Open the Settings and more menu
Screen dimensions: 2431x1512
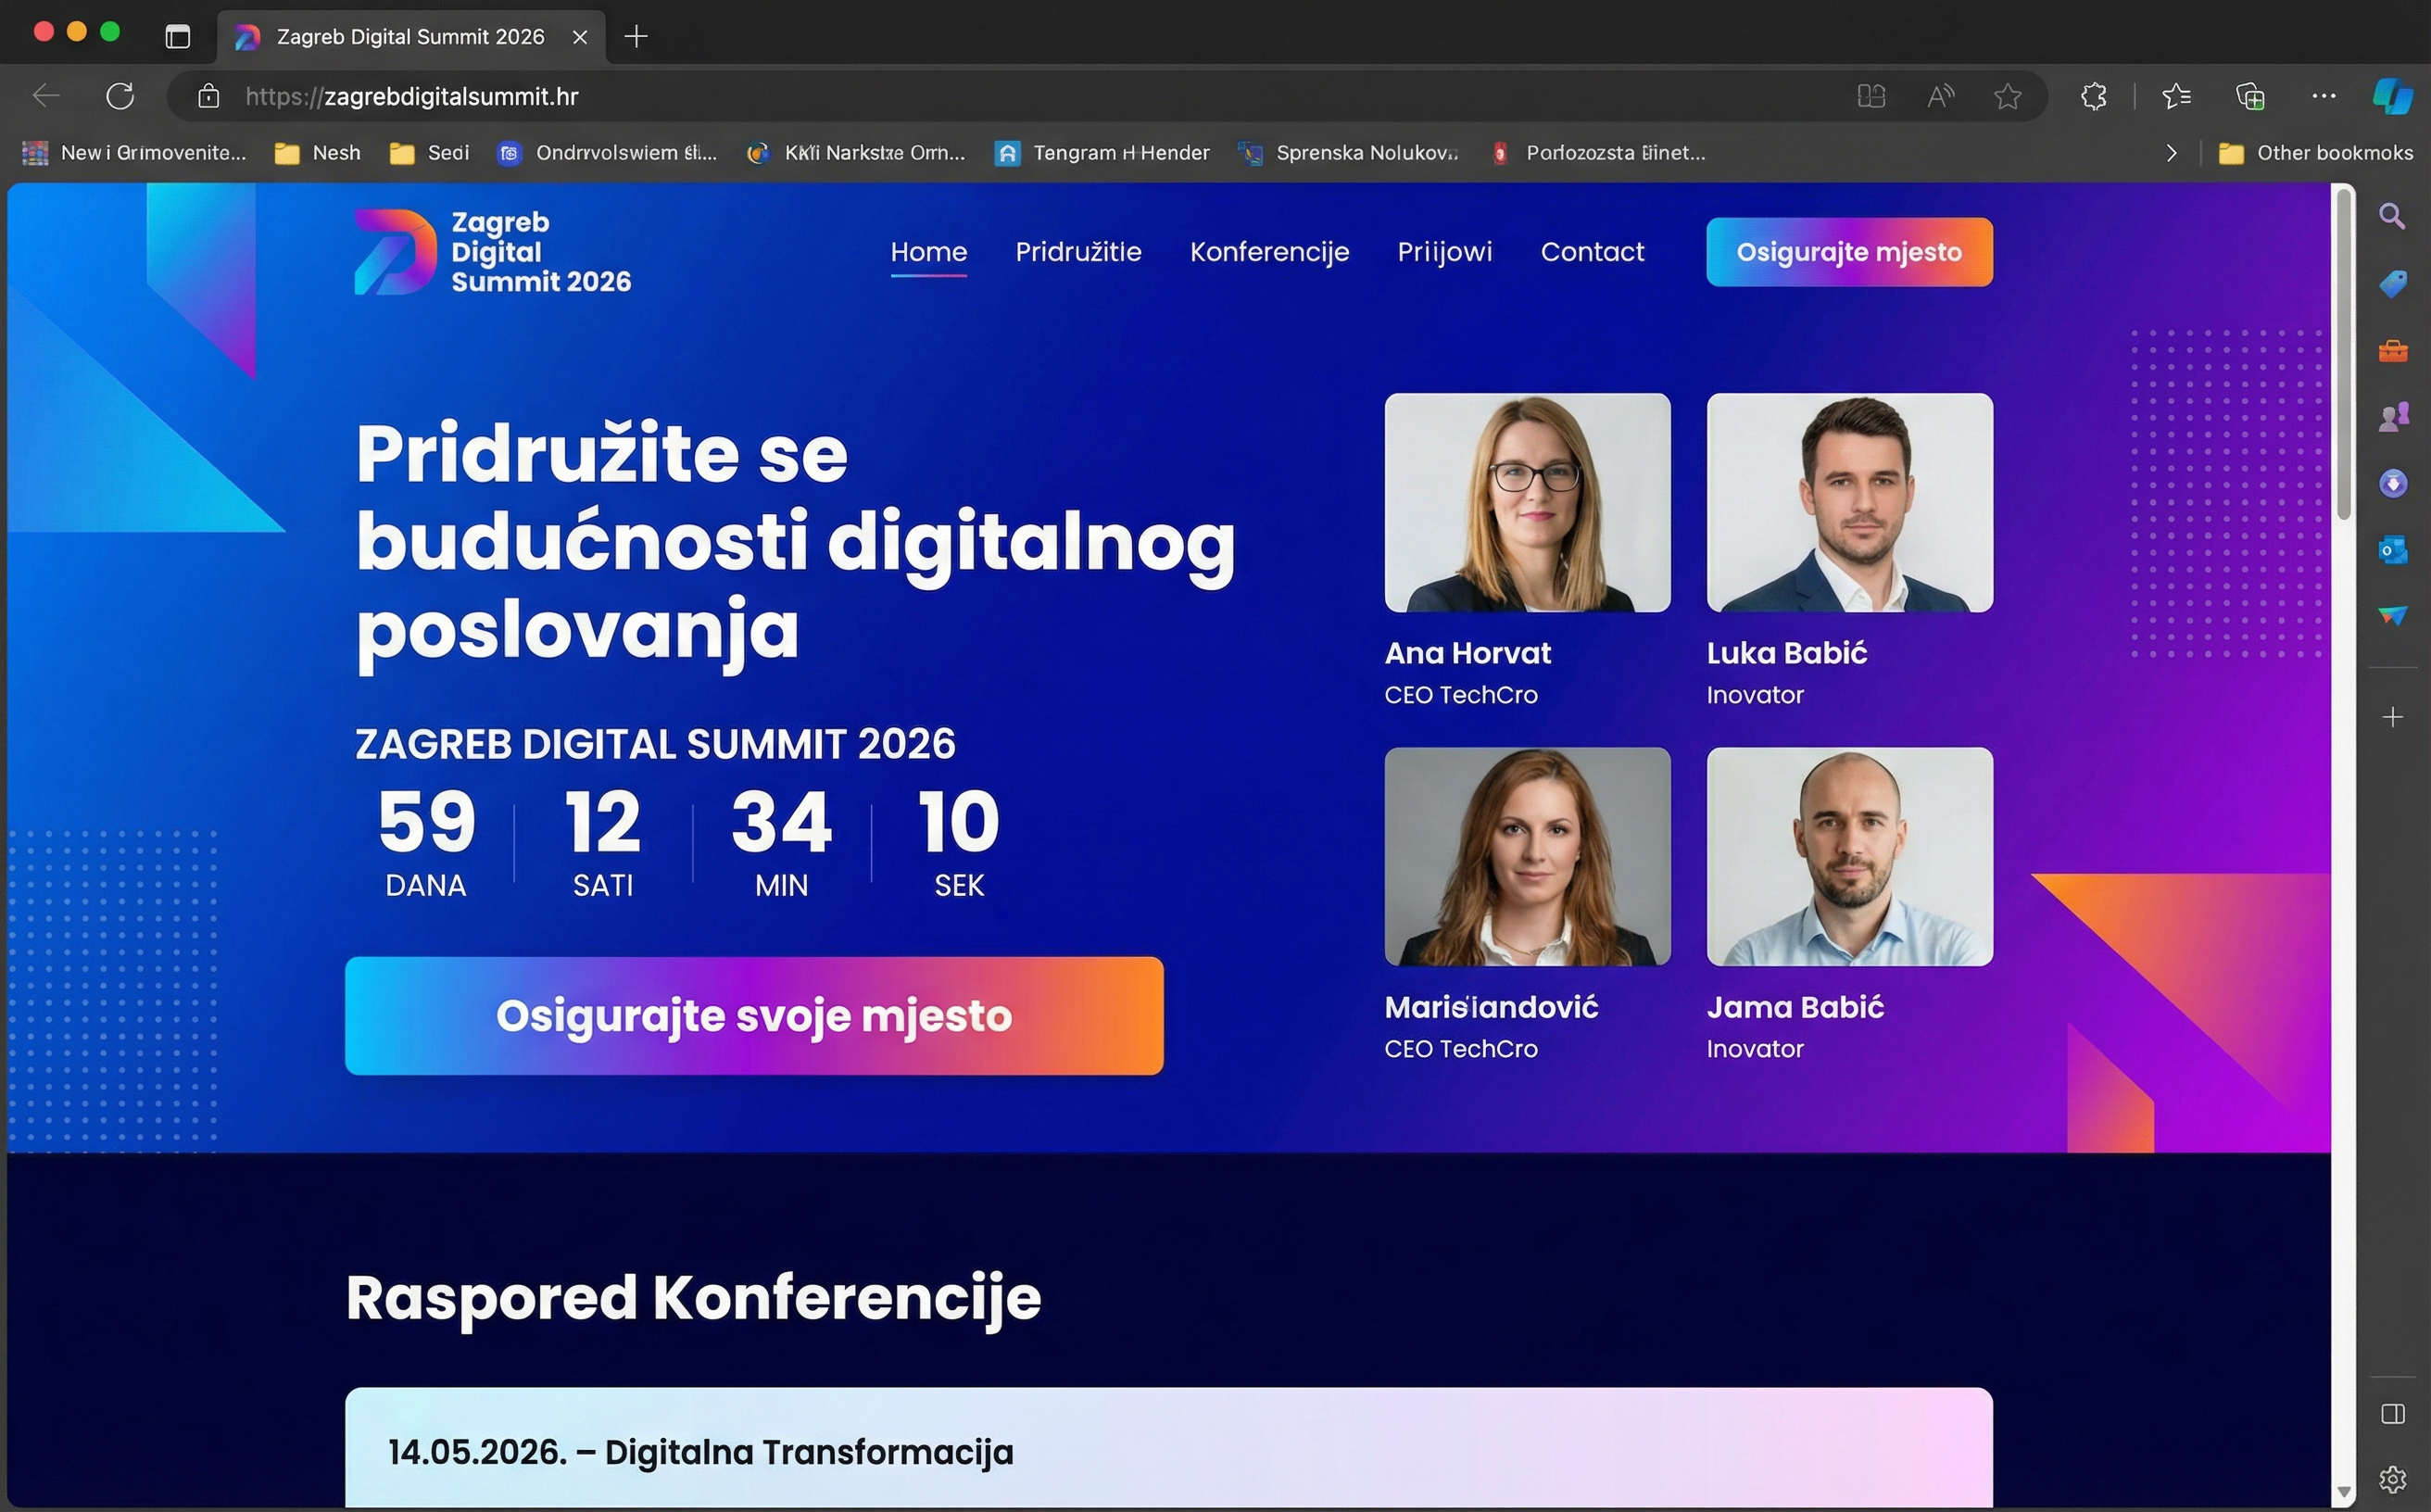[x=2324, y=96]
